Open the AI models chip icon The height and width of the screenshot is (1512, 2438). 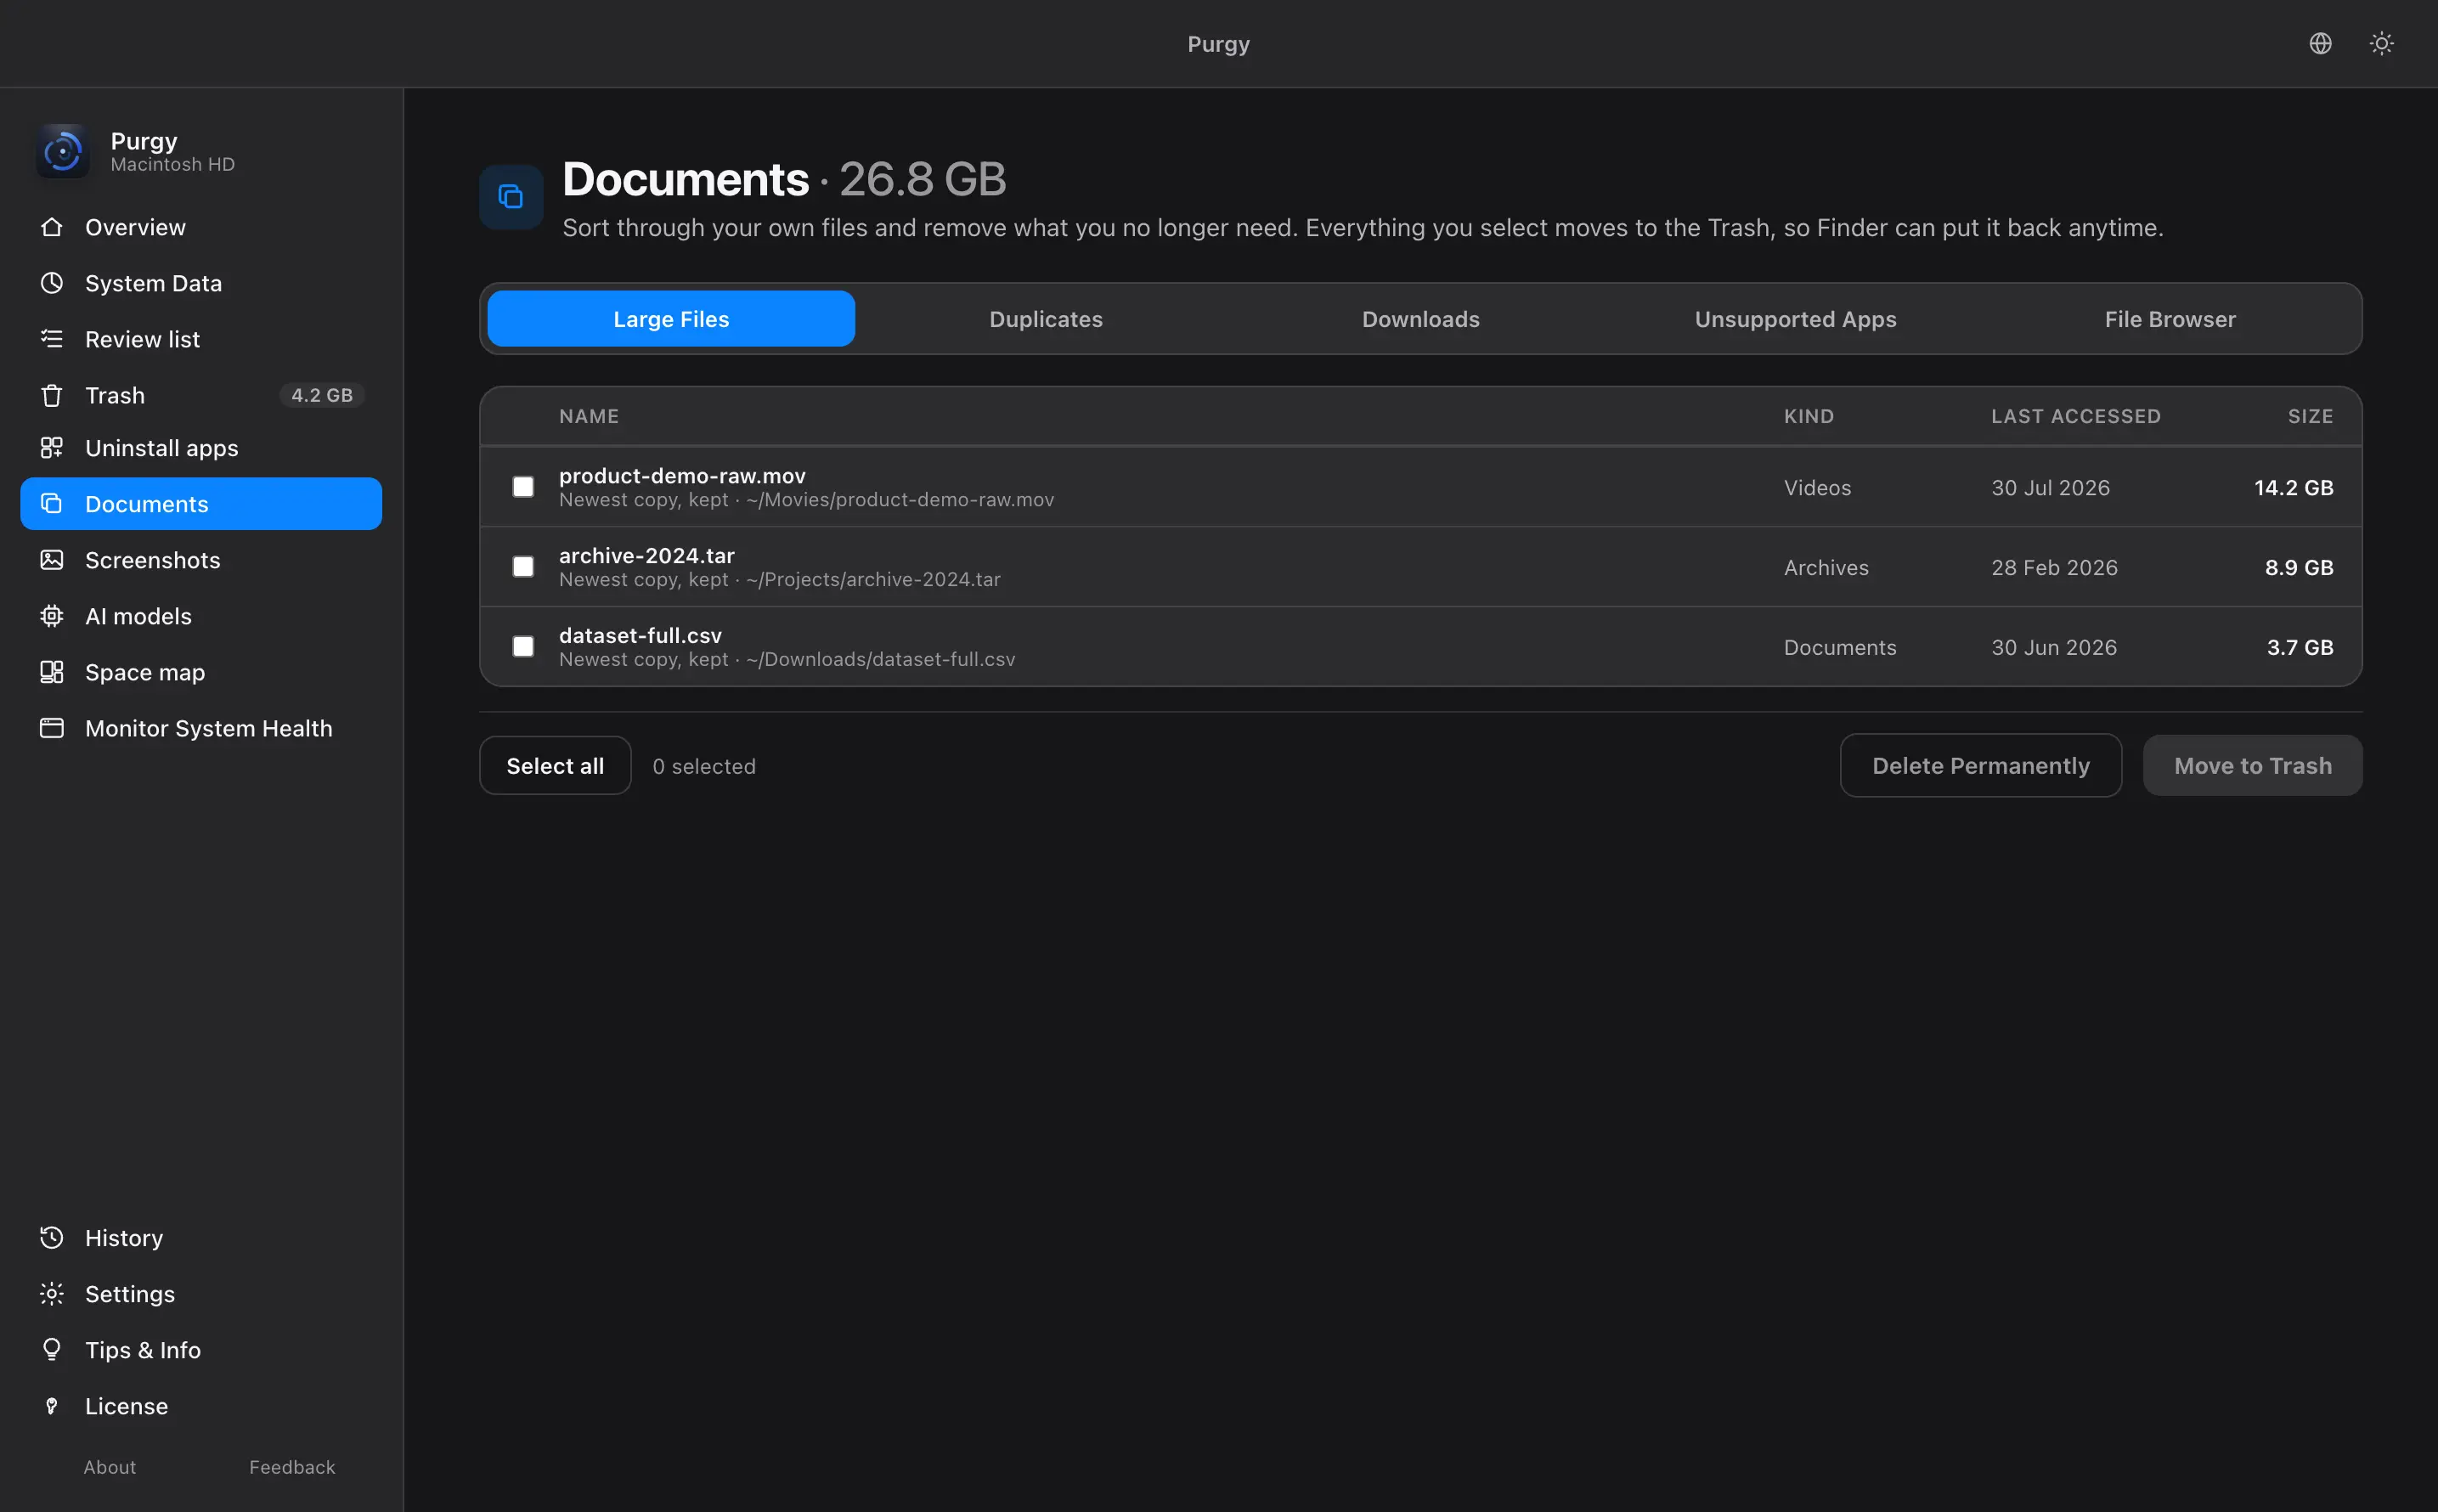[52, 616]
